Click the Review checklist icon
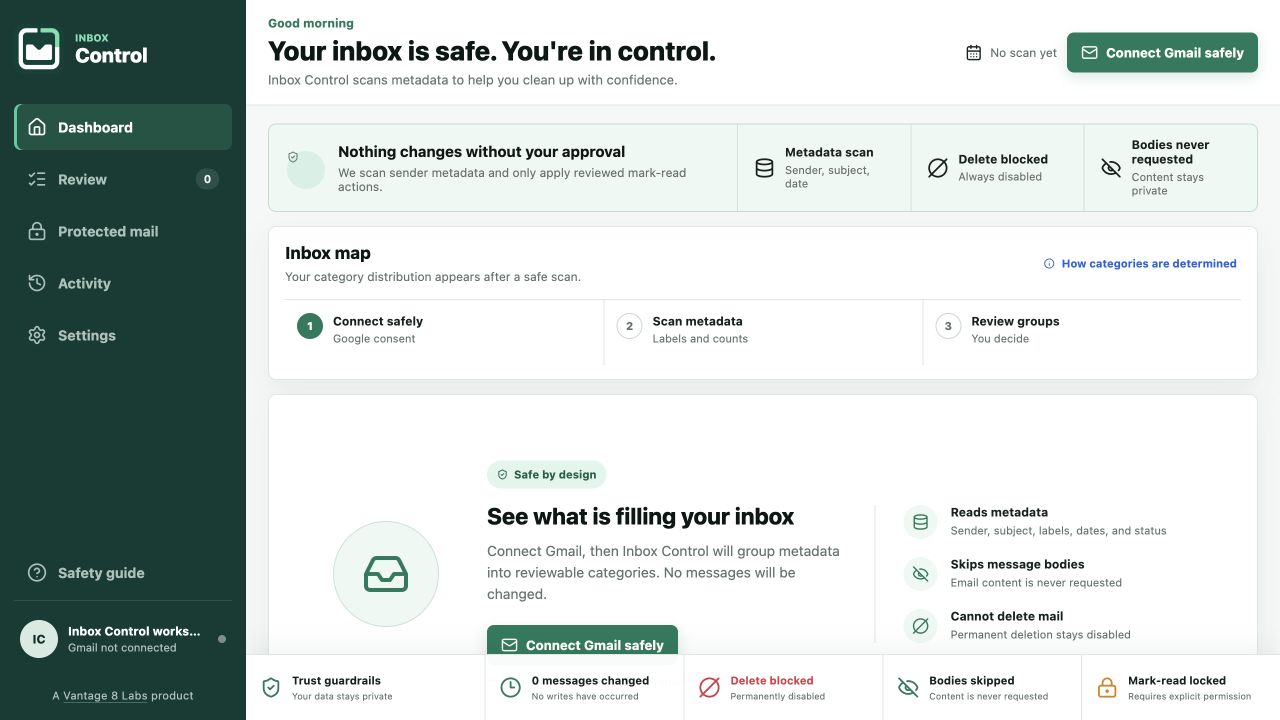 coord(37,179)
